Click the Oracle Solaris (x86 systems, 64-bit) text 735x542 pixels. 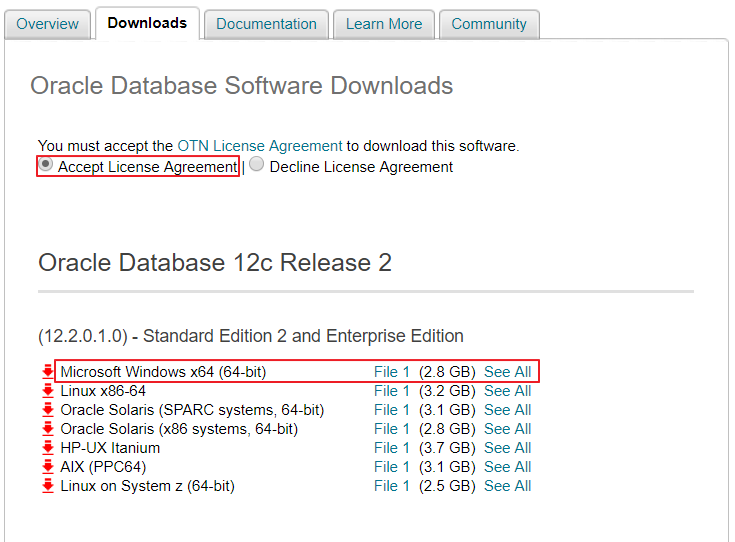coord(179,429)
